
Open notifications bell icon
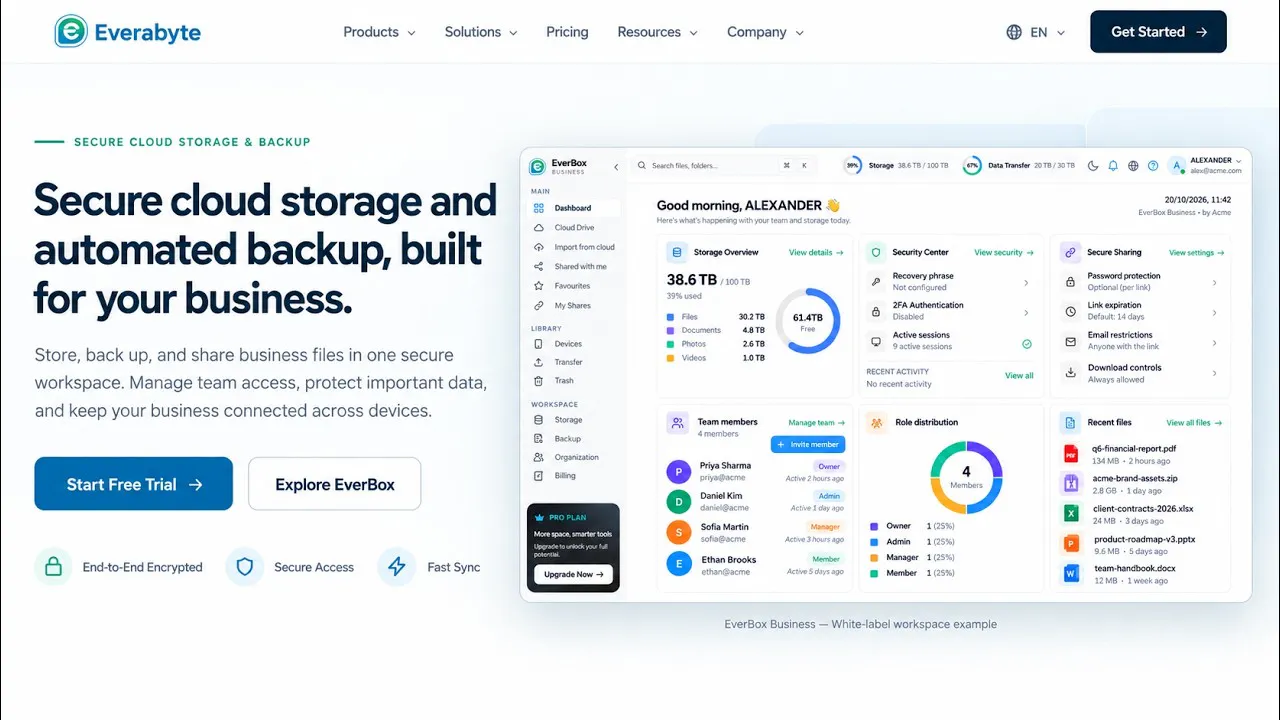click(x=1113, y=166)
